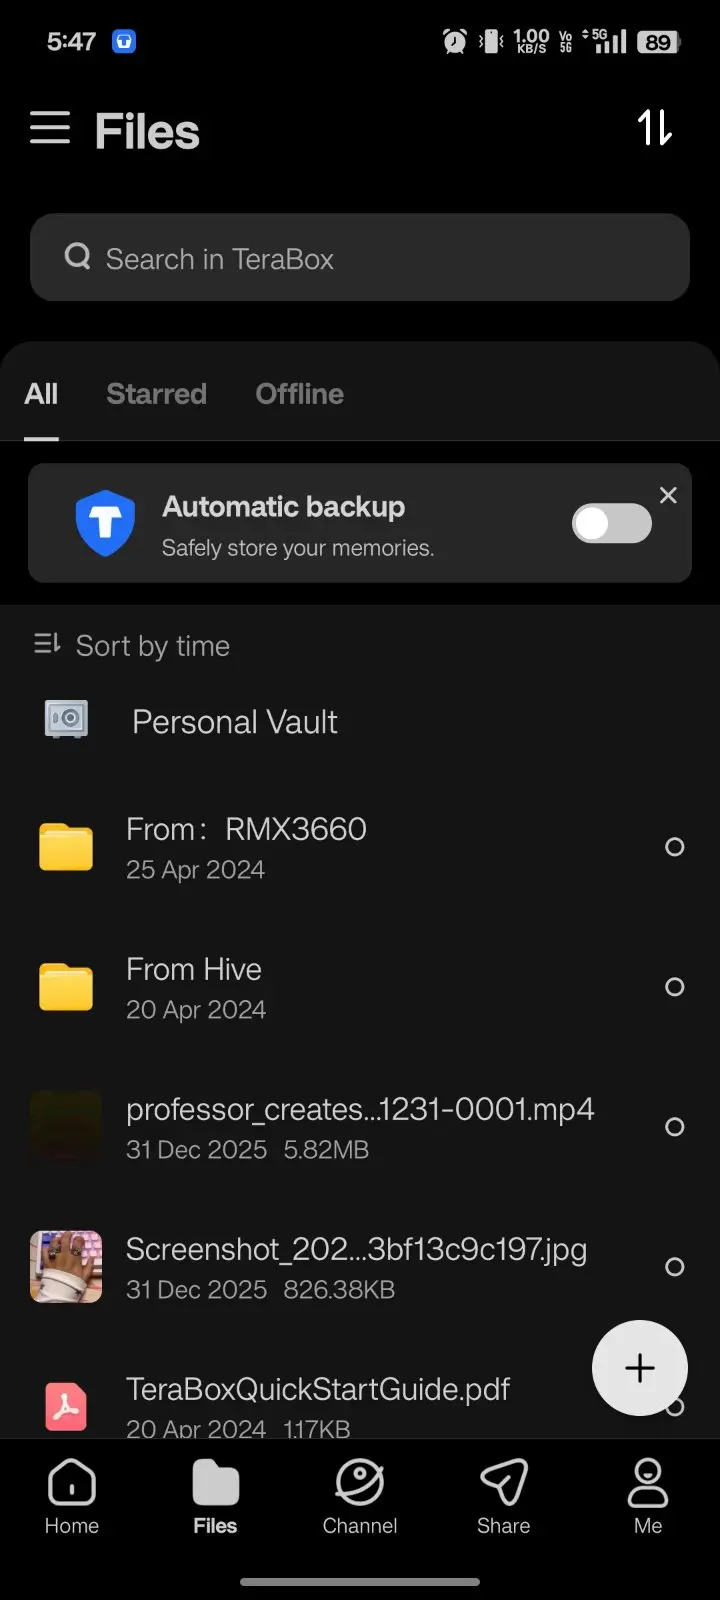Open the Files bottom tab
Image resolution: width=720 pixels, height=1600 pixels.
coord(215,1497)
